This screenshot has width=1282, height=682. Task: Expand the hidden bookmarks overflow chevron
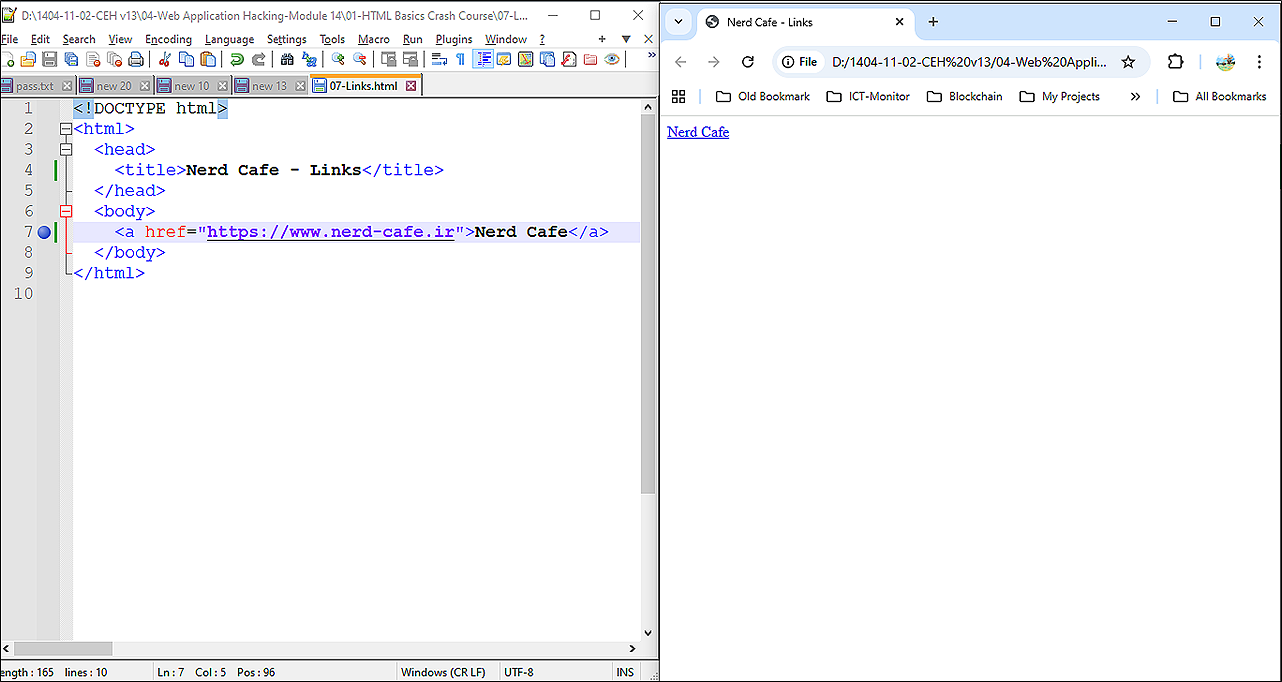pos(1135,97)
